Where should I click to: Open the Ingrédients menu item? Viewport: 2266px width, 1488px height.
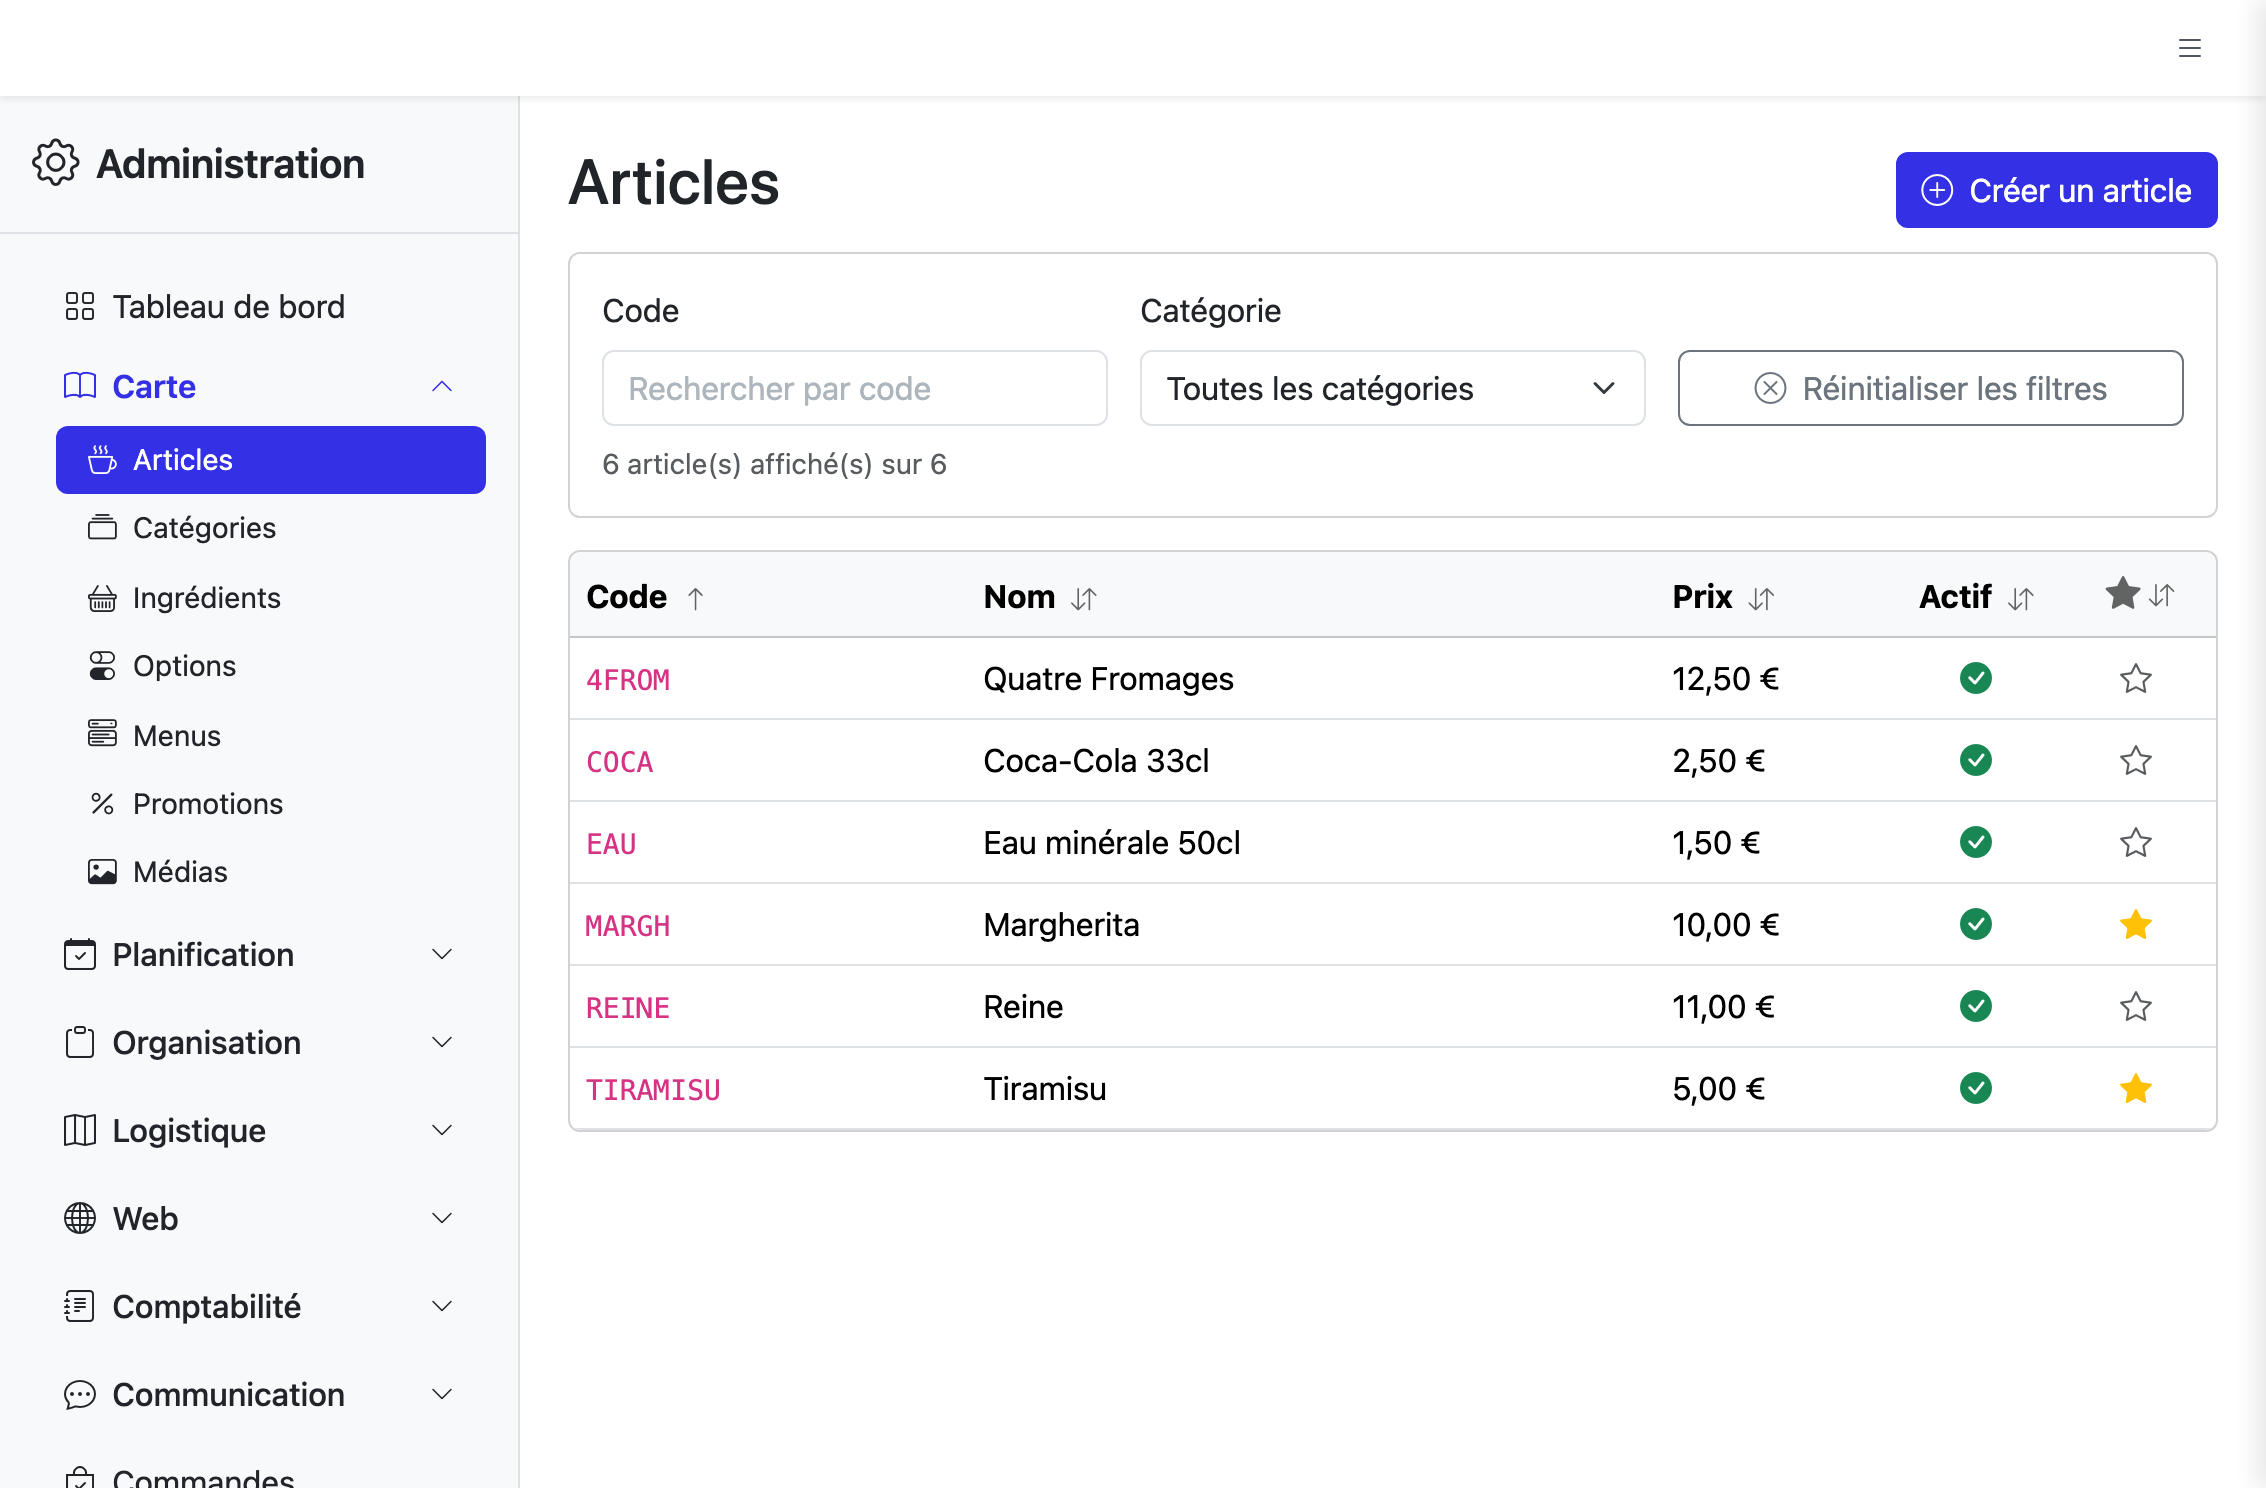[x=270, y=598]
